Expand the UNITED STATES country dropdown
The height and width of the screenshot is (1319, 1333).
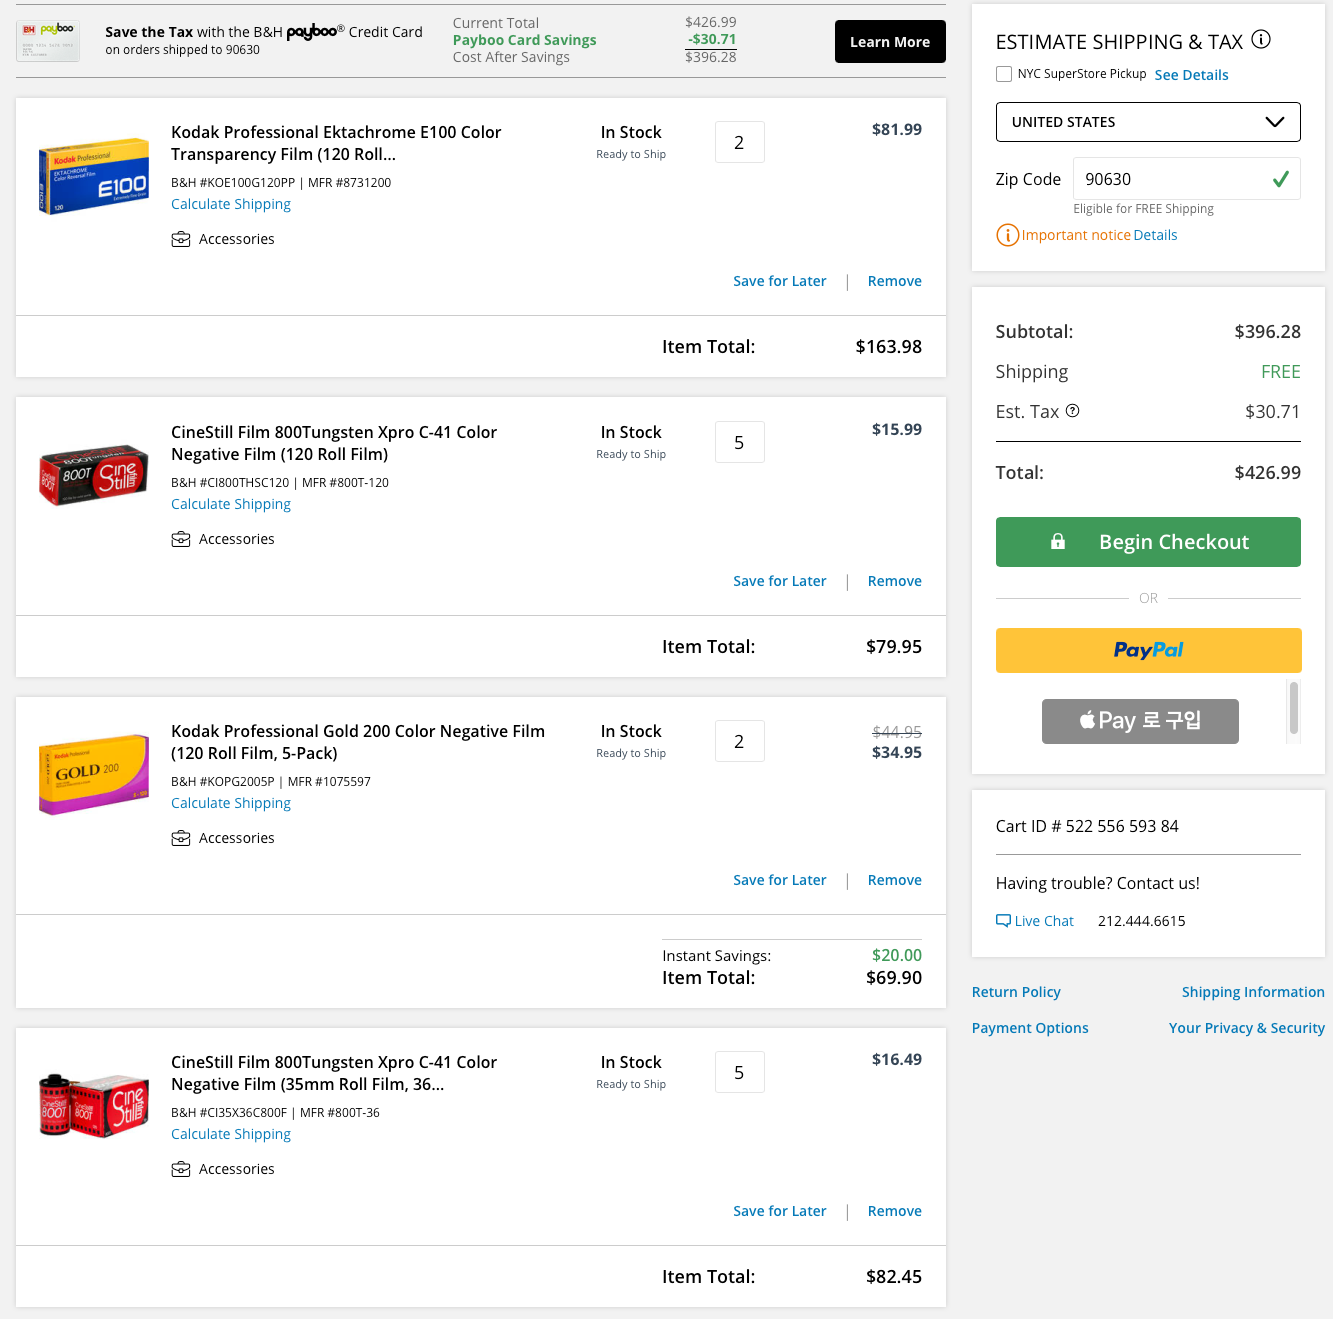click(x=1148, y=122)
